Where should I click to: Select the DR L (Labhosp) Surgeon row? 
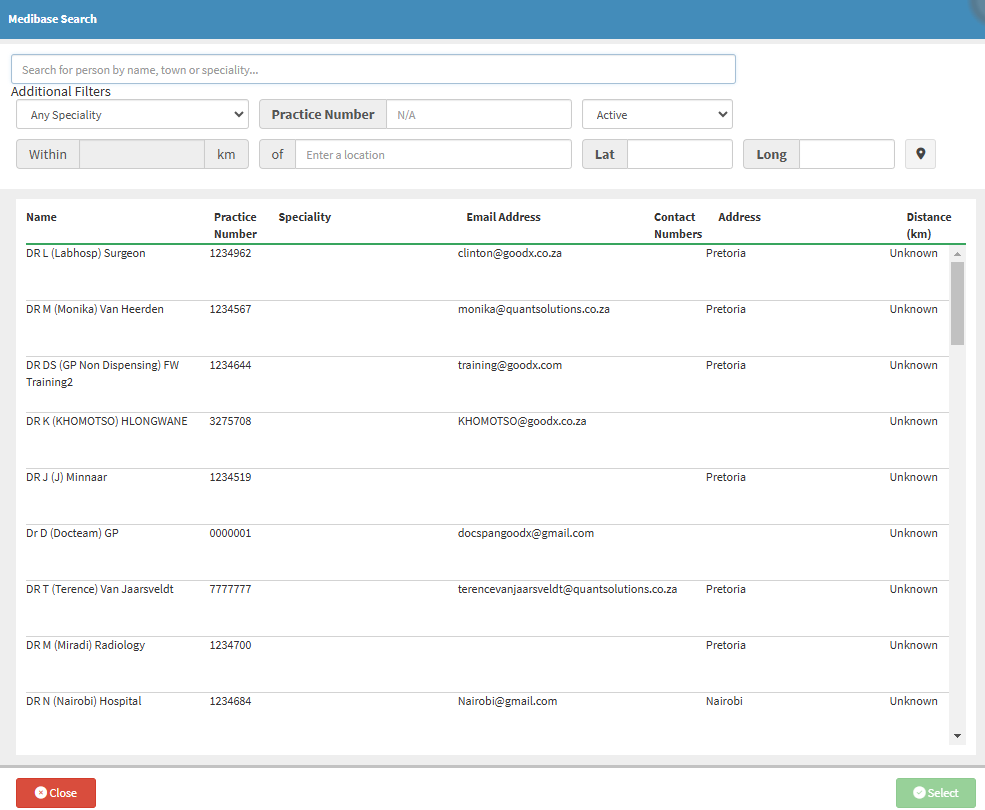pyautogui.click(x=86, y=254)
